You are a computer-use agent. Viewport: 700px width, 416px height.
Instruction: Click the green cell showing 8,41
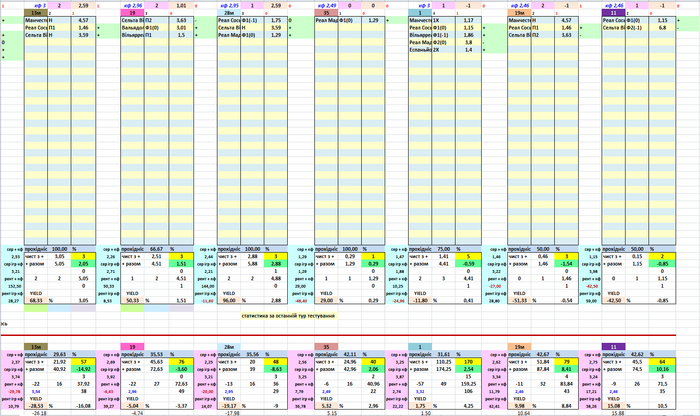(x=566, y=370)
